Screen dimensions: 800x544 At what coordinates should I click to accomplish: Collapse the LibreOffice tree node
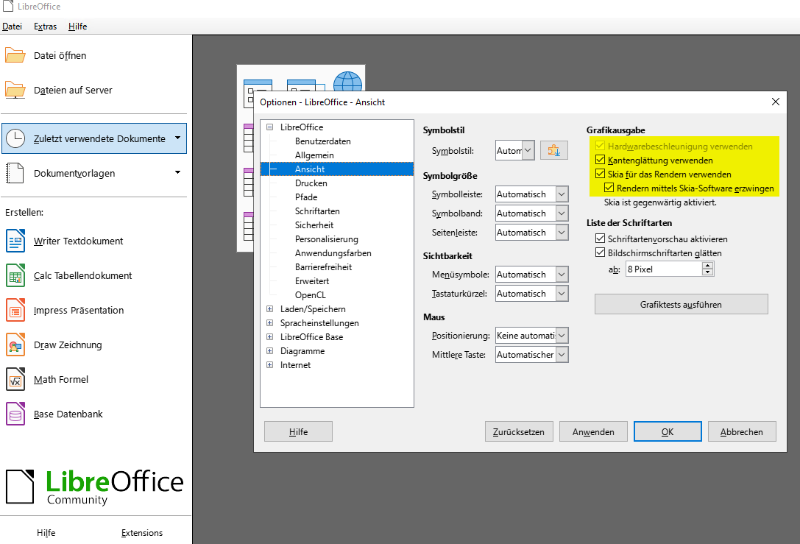[269, 127]
